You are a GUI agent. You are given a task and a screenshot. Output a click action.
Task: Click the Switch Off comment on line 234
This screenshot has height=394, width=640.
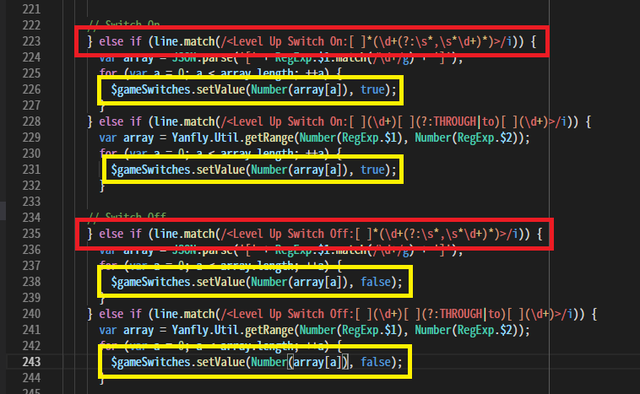[x=127, y=216]
